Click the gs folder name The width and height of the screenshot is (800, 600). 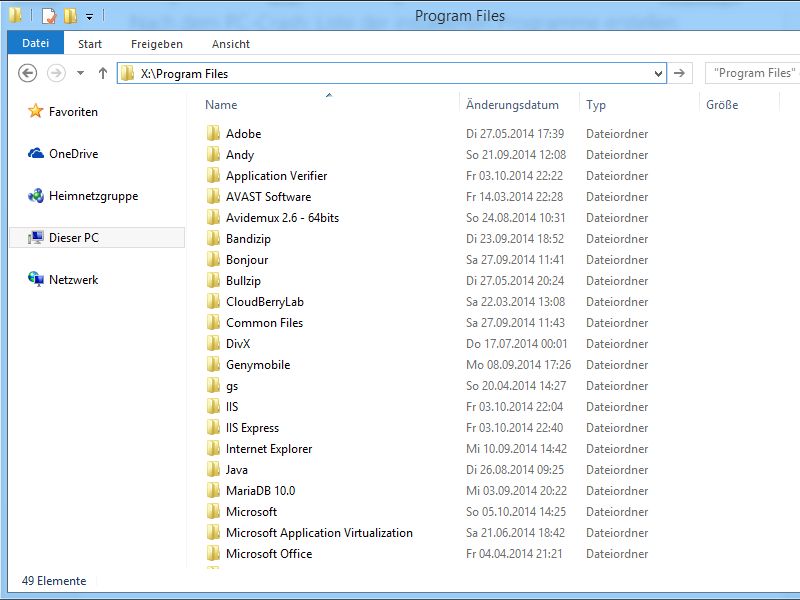232,386
